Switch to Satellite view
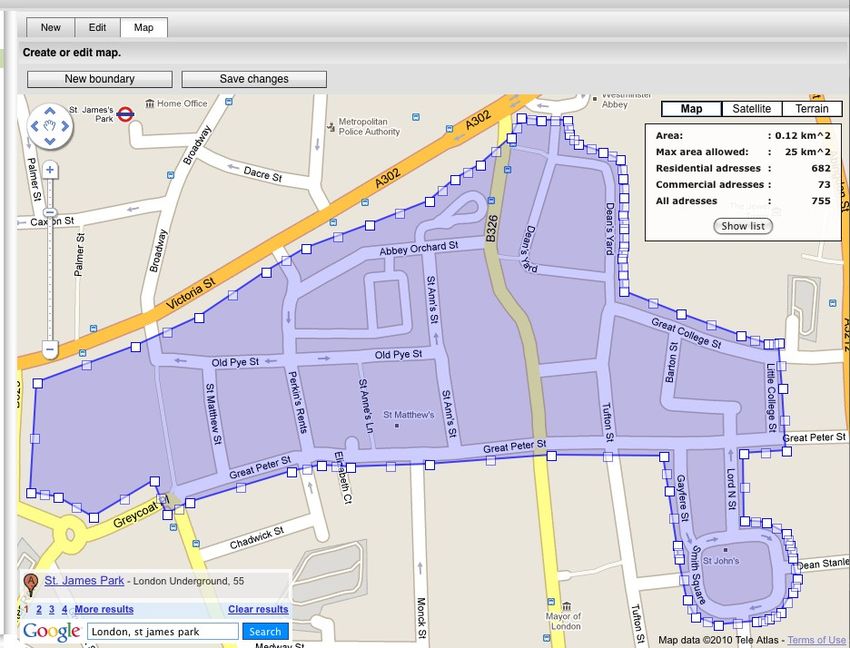This screenshot has width=850, height=648. pos(751,108)
